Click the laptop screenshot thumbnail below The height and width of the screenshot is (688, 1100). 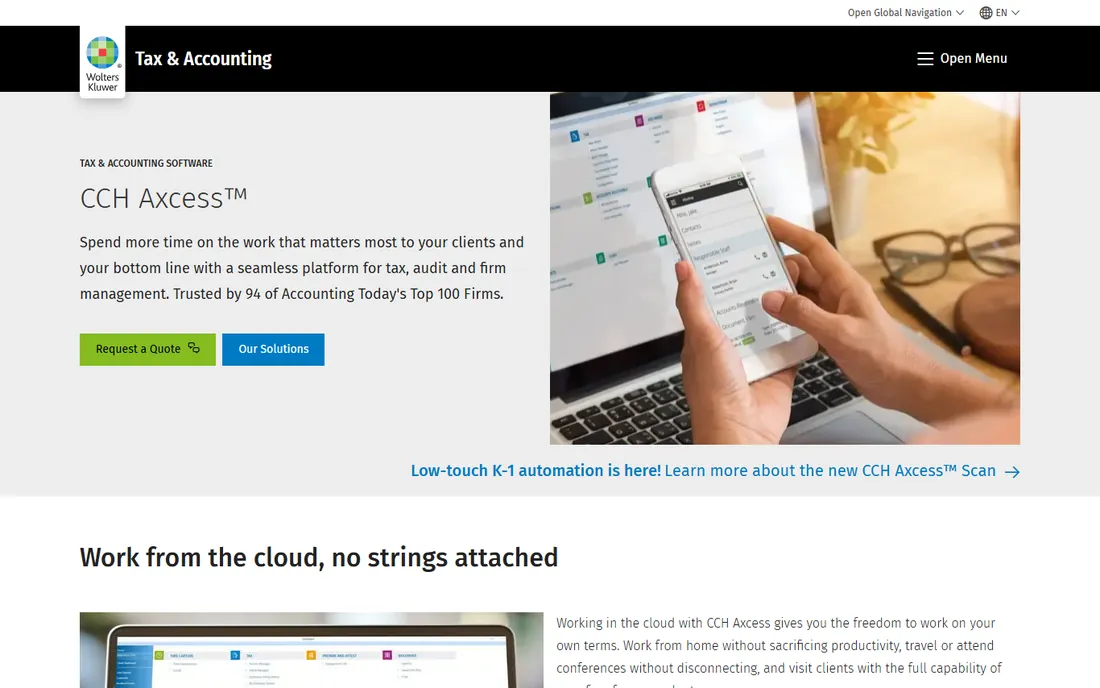click(311, 650)
